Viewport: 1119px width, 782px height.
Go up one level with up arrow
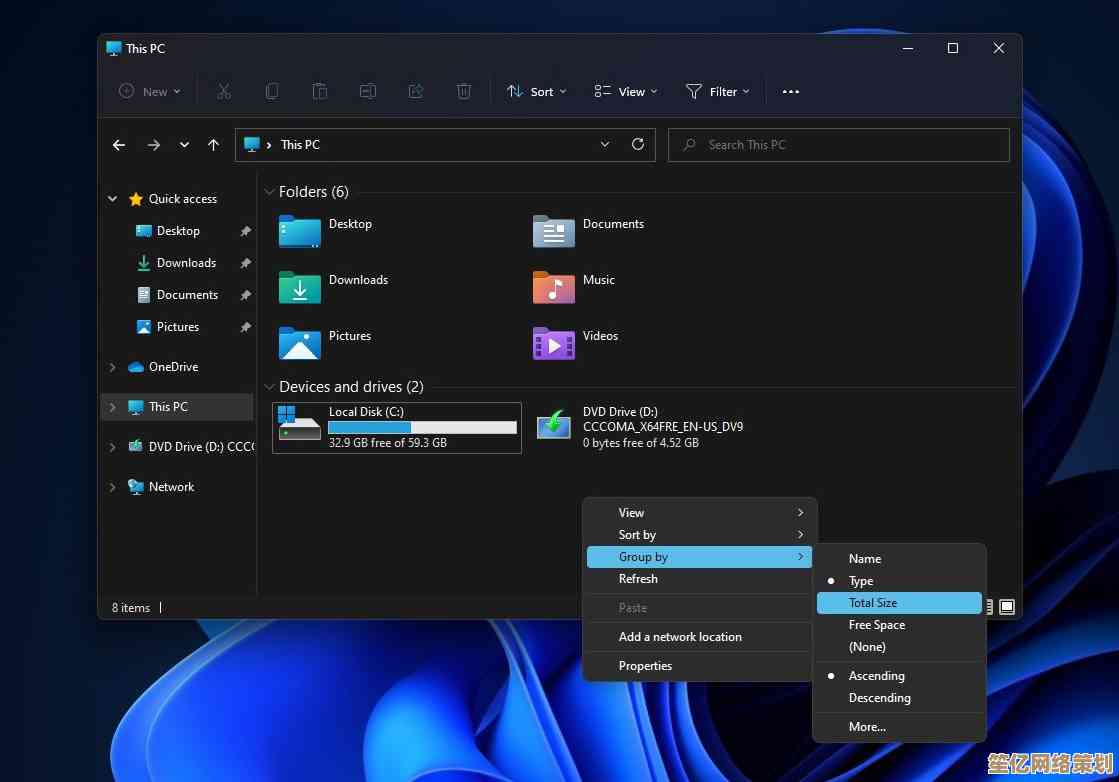(x=213, y=145)
